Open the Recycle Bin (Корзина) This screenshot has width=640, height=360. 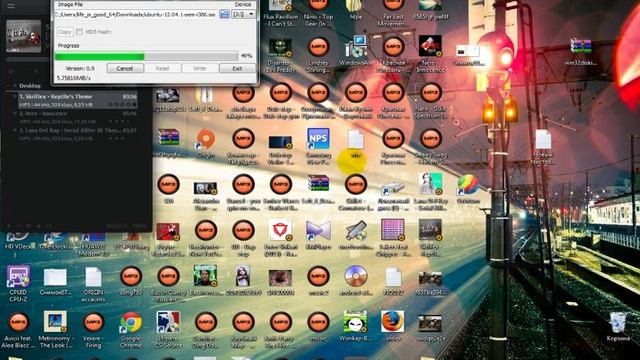click(618, 326)
